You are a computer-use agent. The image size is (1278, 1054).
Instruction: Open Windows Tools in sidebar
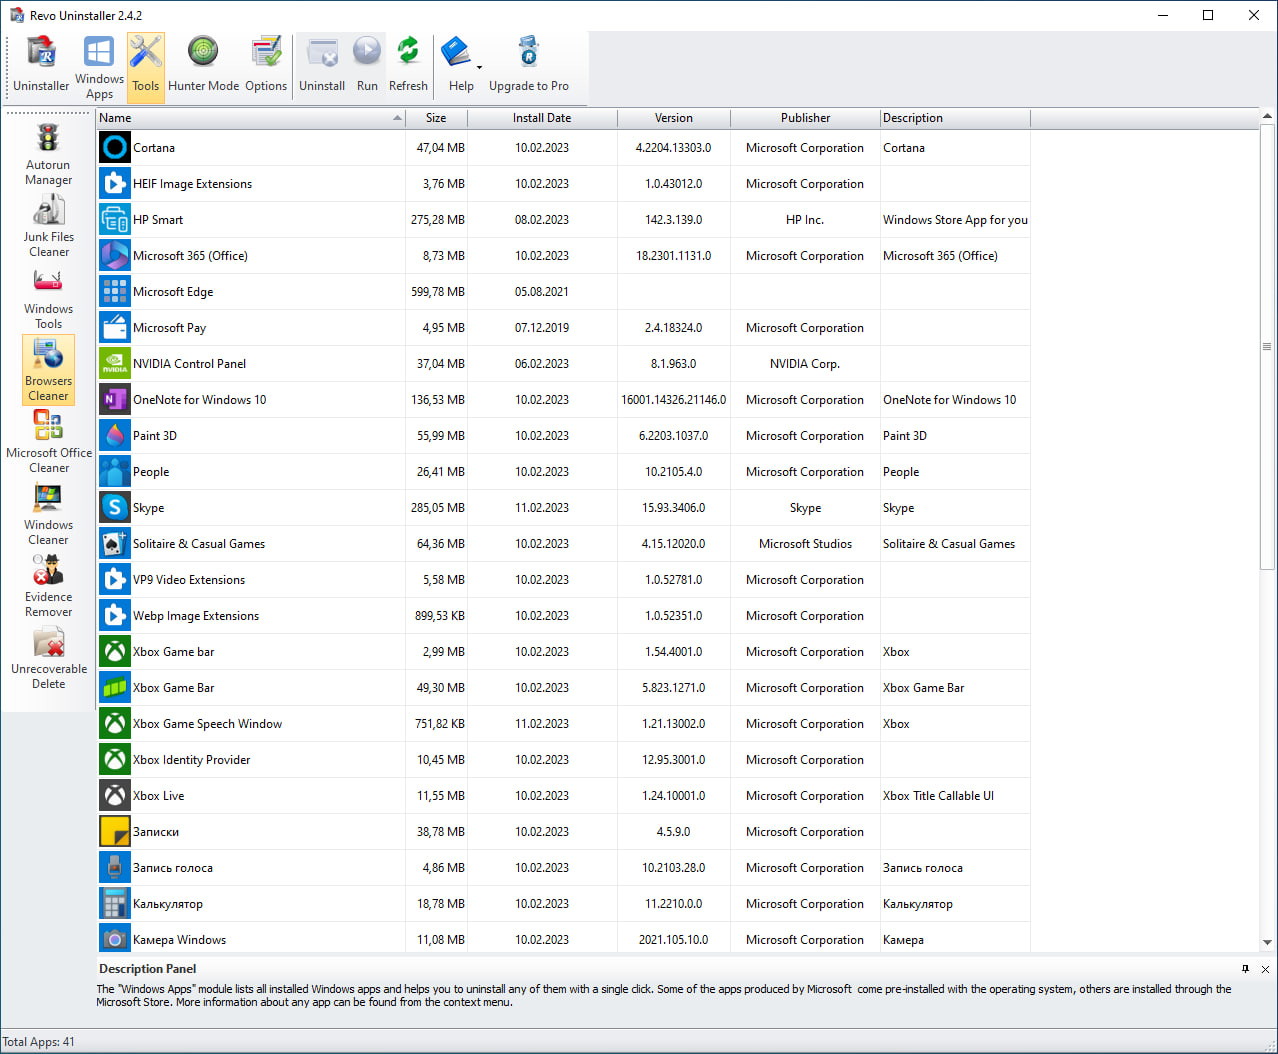coord(48,298)
